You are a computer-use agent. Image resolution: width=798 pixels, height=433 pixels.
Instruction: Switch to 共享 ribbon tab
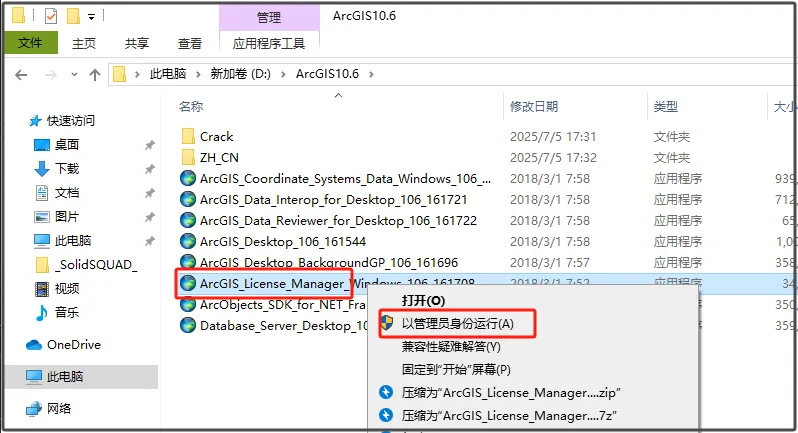pyautogui.click(x=137, y=43)
